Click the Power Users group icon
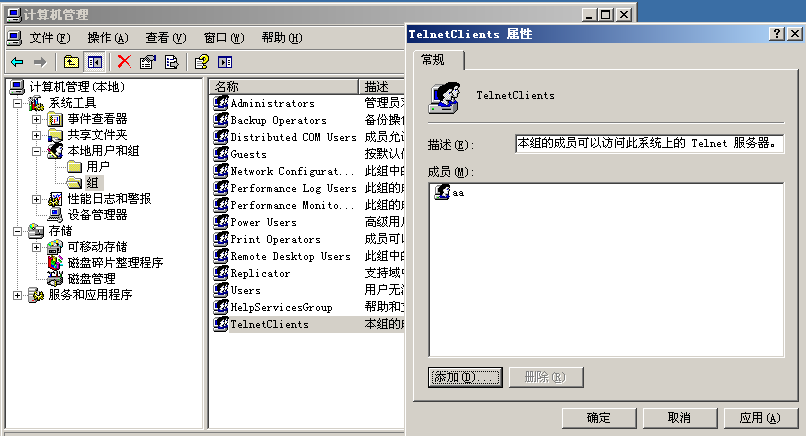Image resolution: width=806 pixels, height=436 pixels. (221, 222)
